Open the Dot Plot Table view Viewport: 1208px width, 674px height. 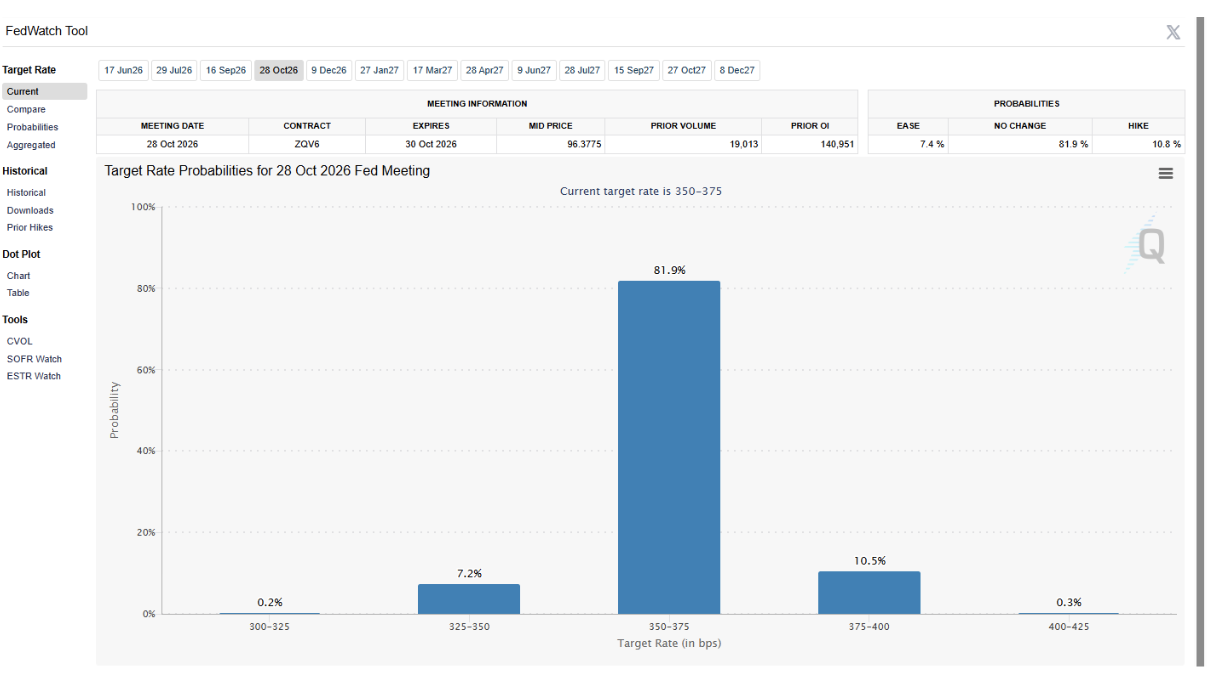(x=18, y=293)
